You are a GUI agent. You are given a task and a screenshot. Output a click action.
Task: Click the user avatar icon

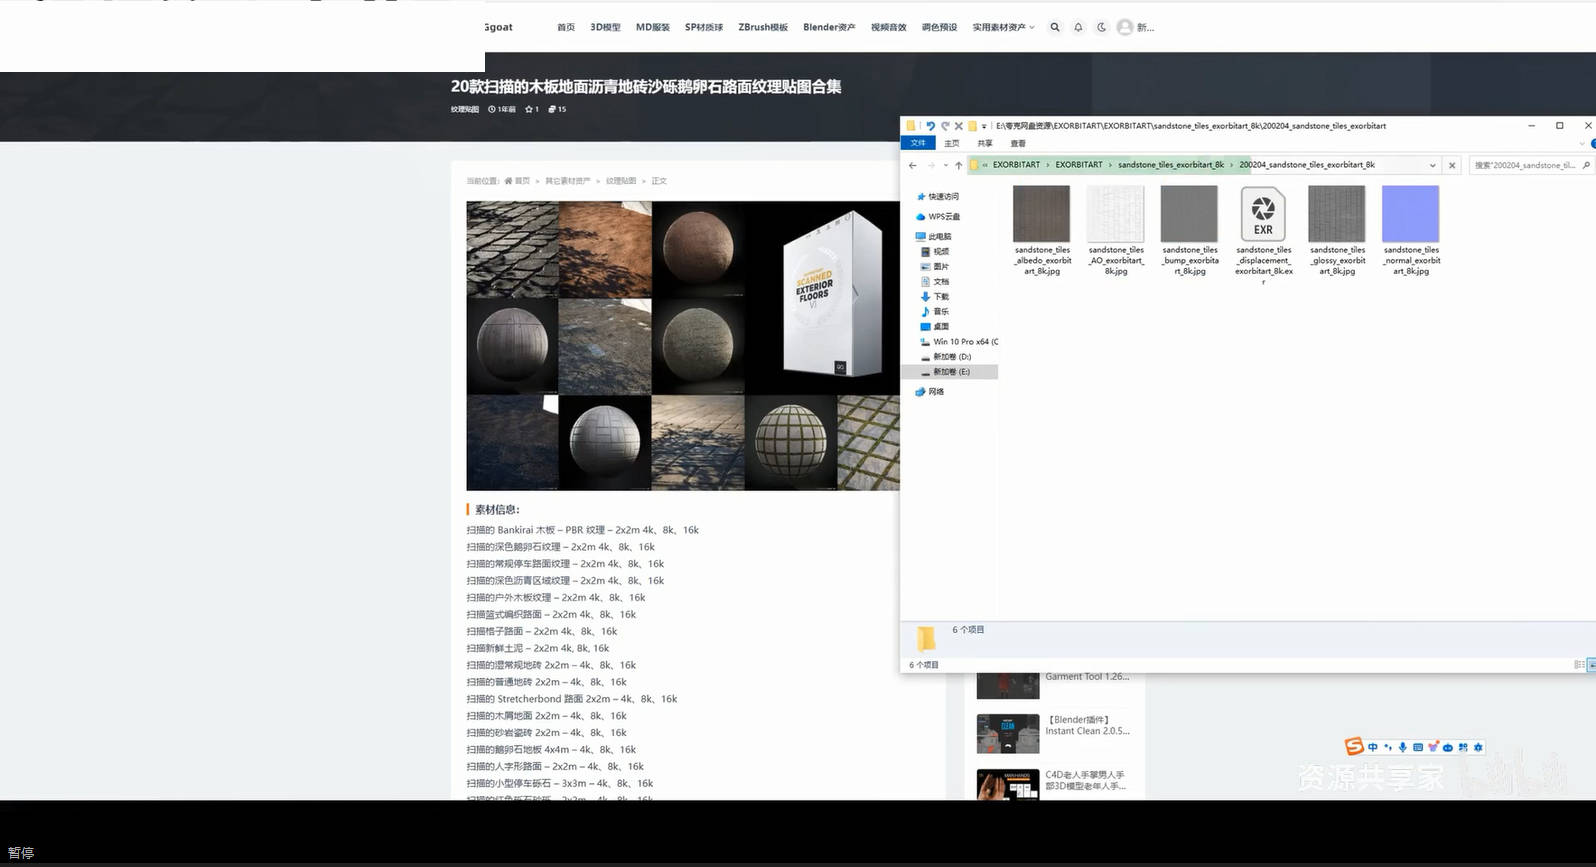pos(1125,28)
